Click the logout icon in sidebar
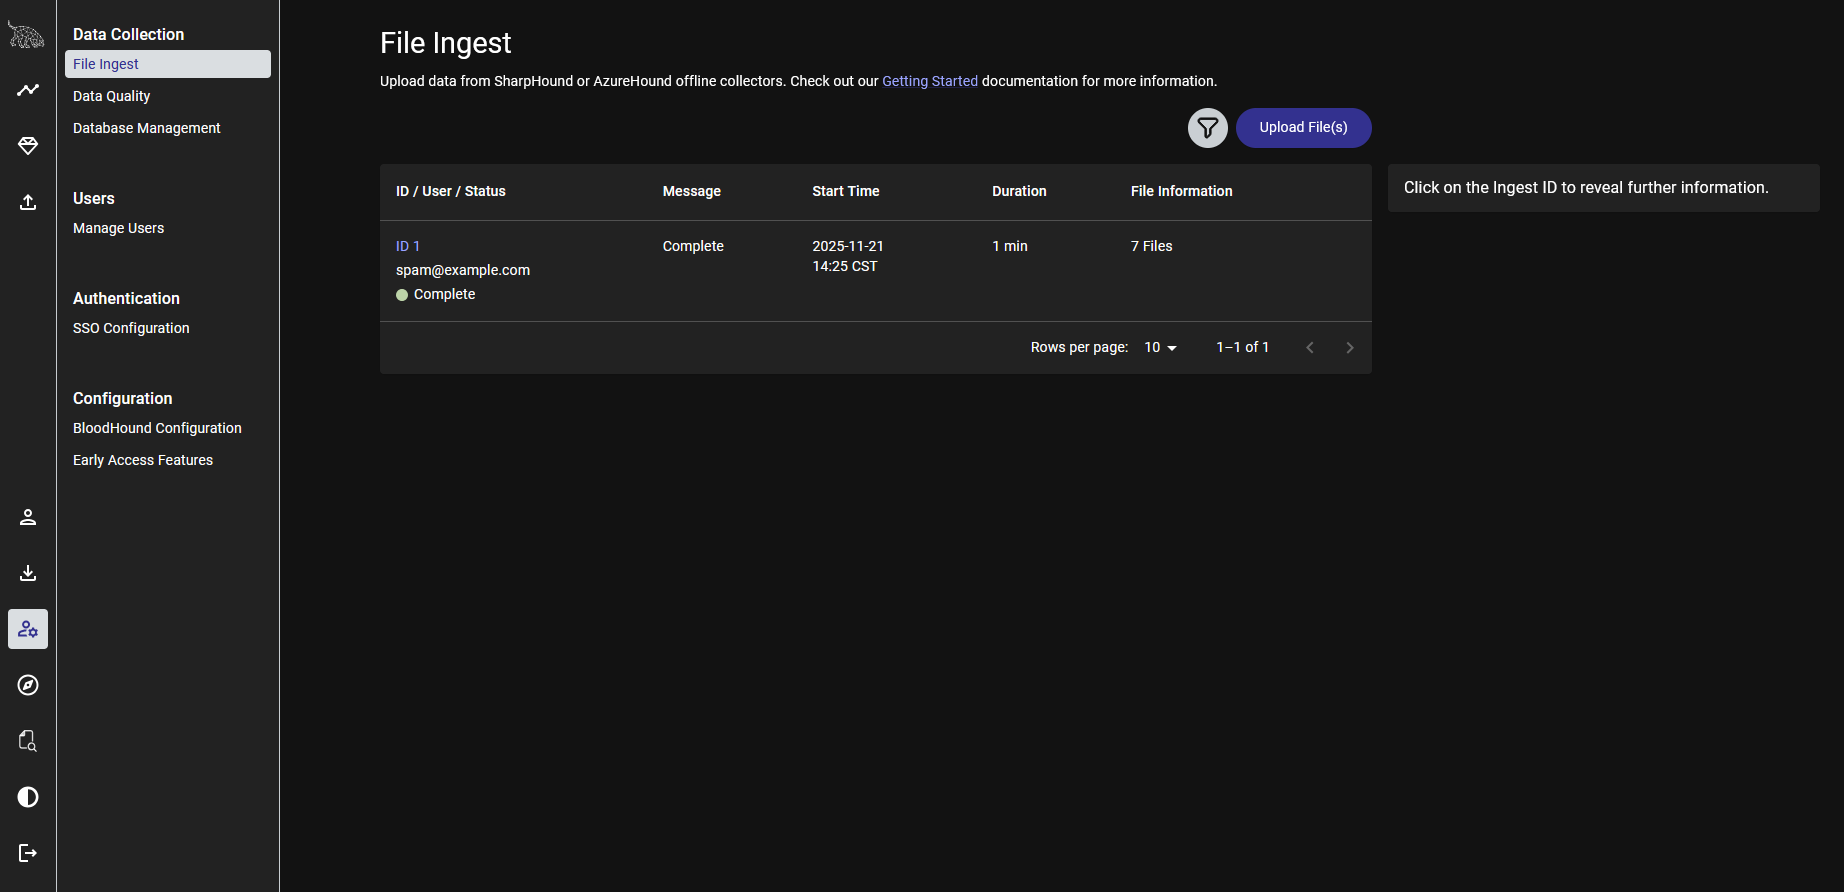1844x892 pixels. coord(28,853)
